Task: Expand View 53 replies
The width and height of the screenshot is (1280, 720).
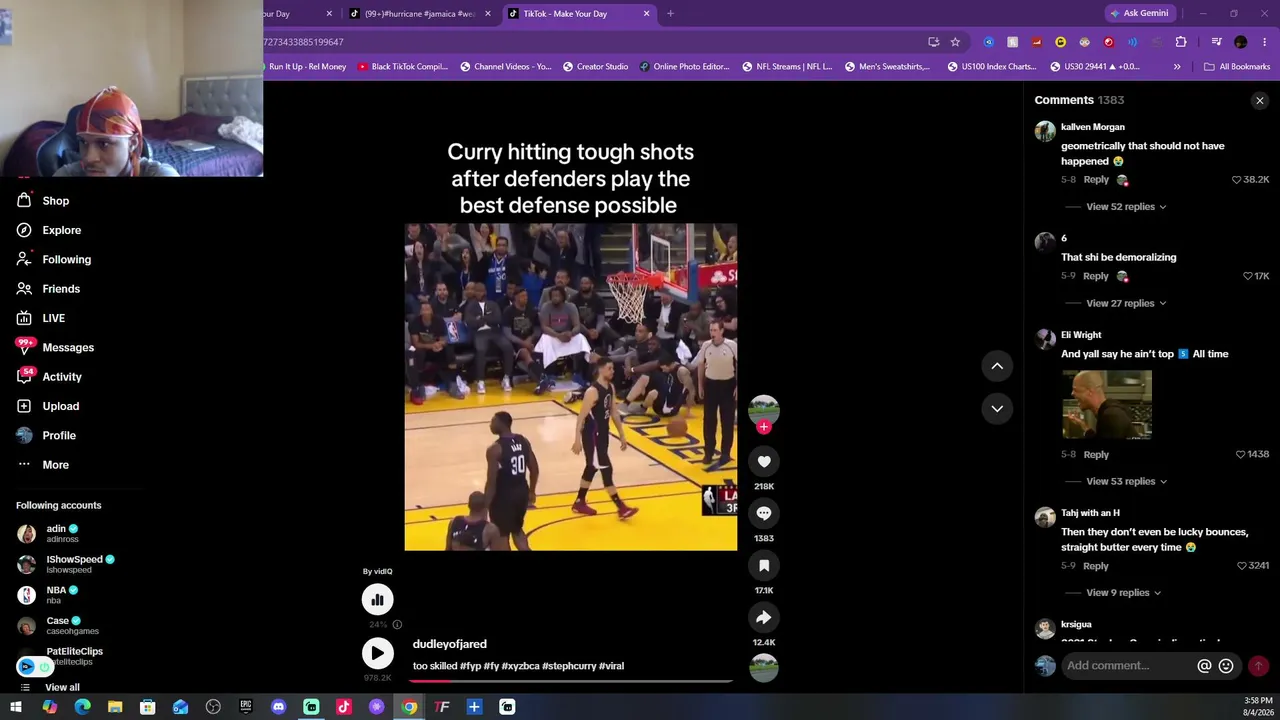Action: coord(1127,481)
